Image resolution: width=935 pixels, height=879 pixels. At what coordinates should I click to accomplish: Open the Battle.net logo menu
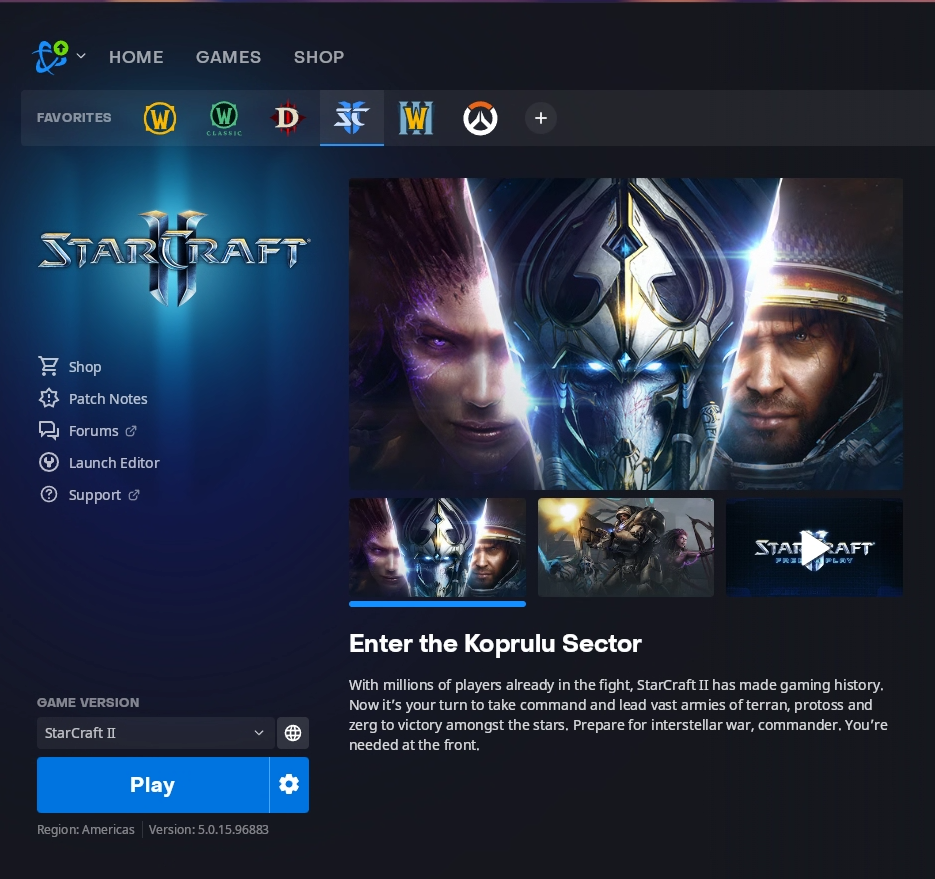[x=51, y=57]
